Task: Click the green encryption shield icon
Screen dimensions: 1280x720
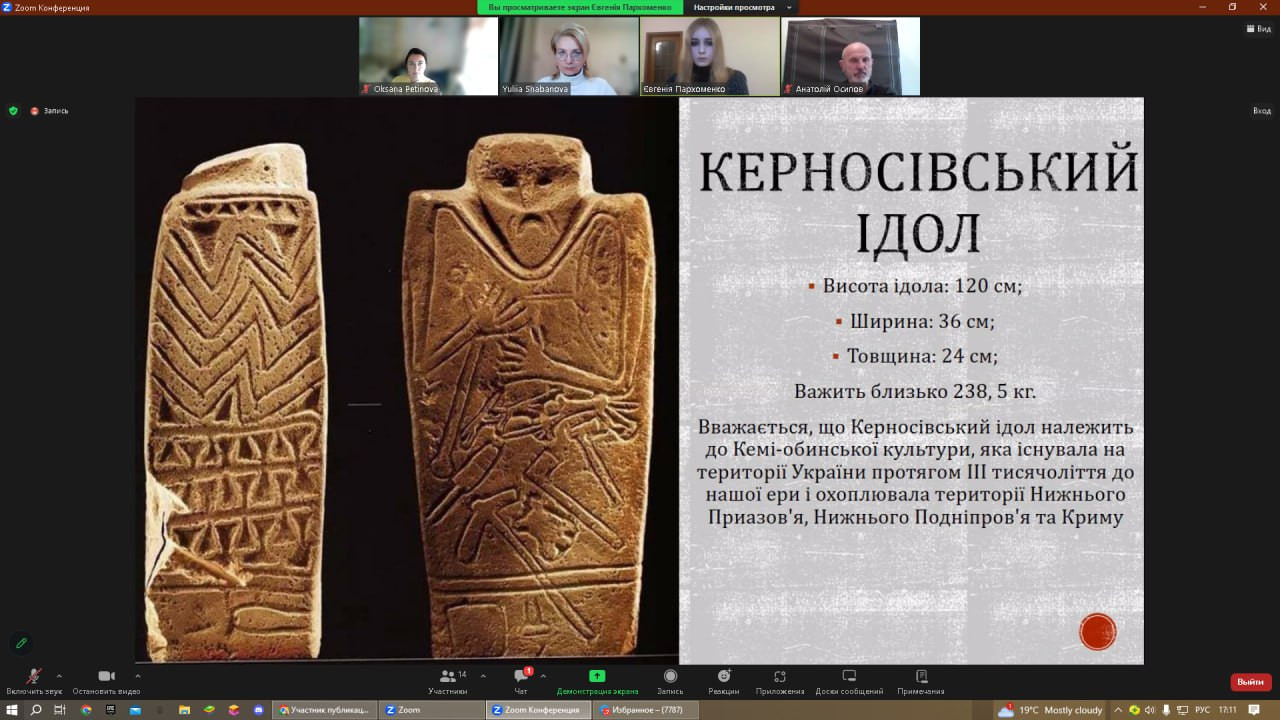Action: pos(13,111)
